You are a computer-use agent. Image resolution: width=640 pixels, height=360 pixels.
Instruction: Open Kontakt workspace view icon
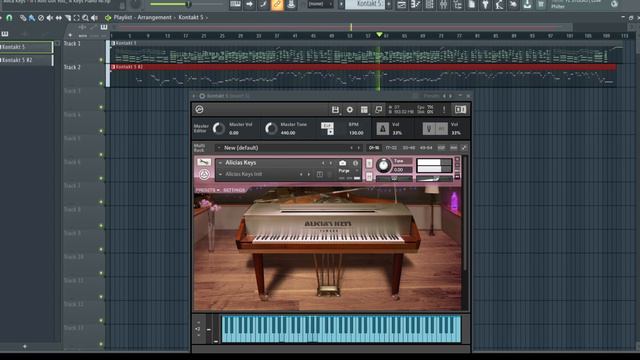(364, 109)
